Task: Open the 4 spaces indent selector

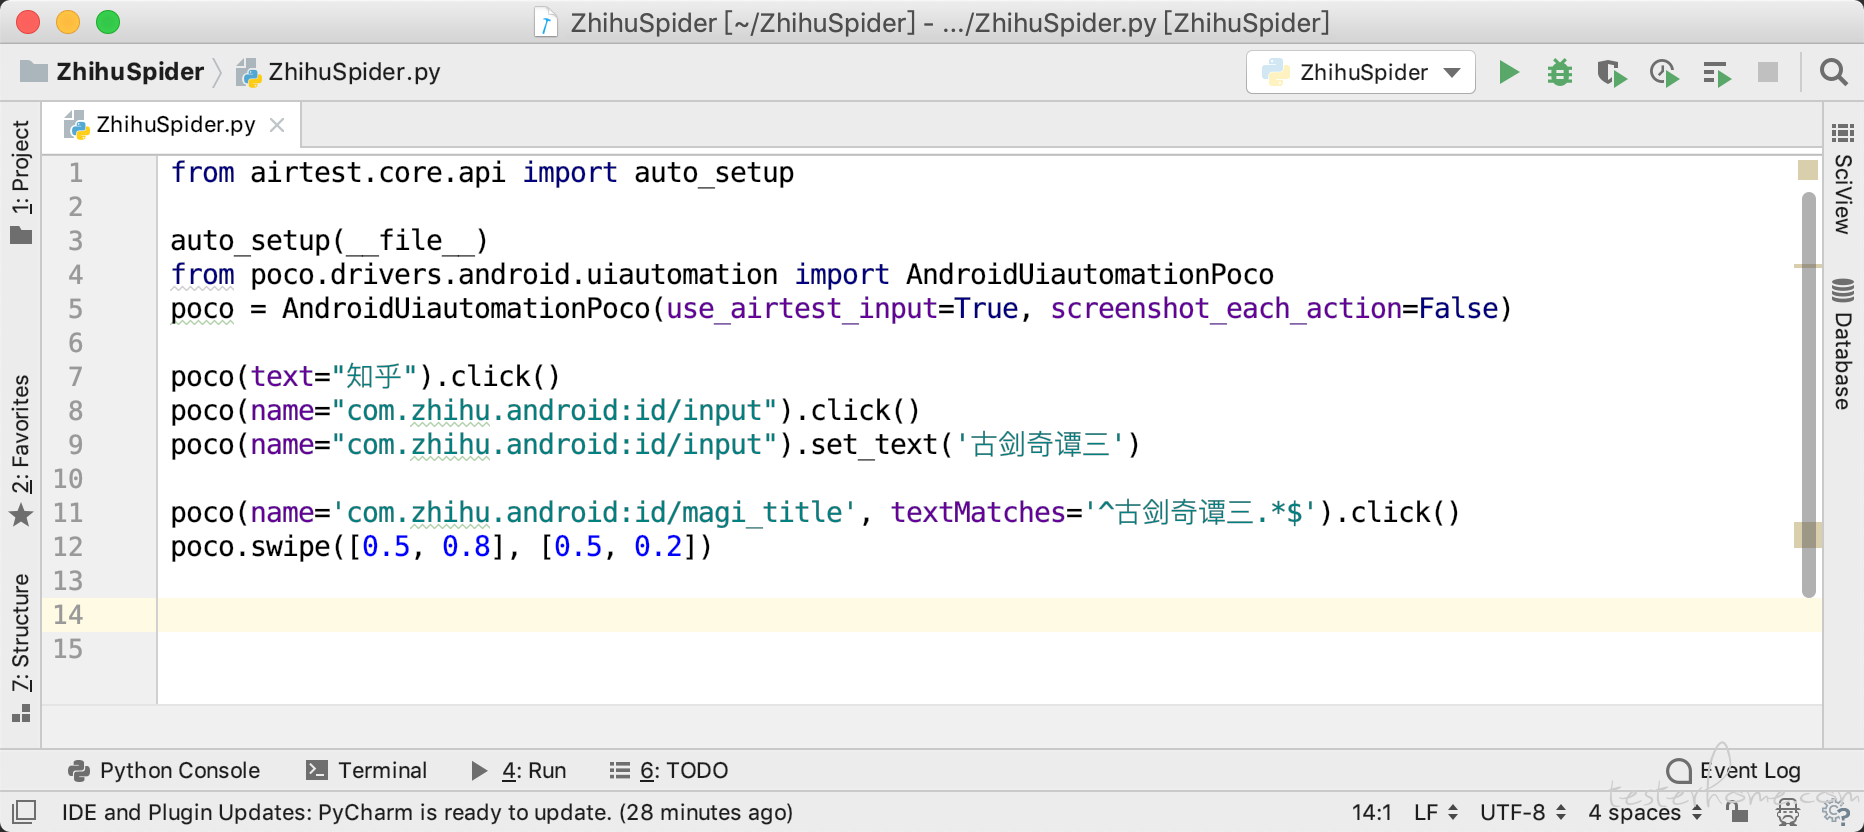Action: coord(1645,812)
